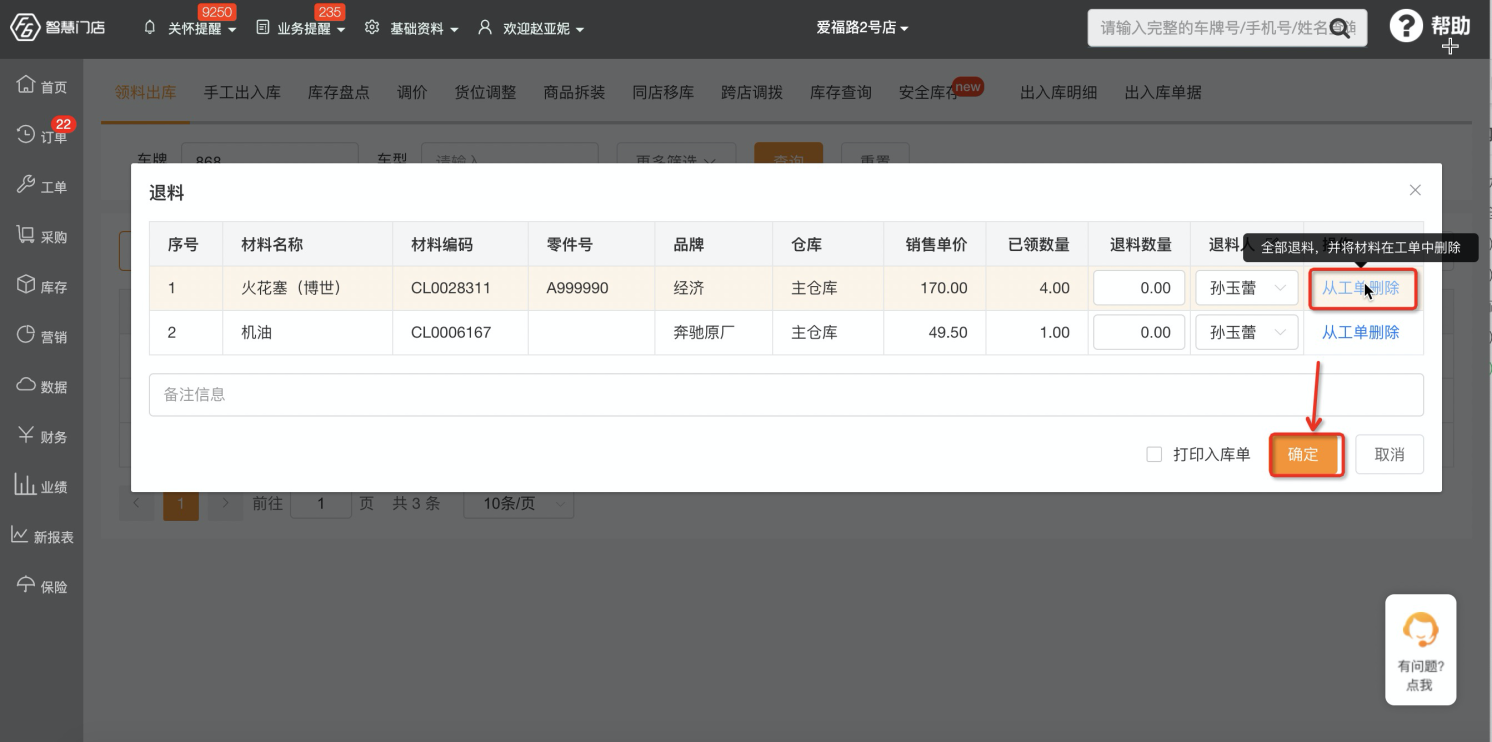Switch to 库存盘点 tab

(x=338, y=92)
